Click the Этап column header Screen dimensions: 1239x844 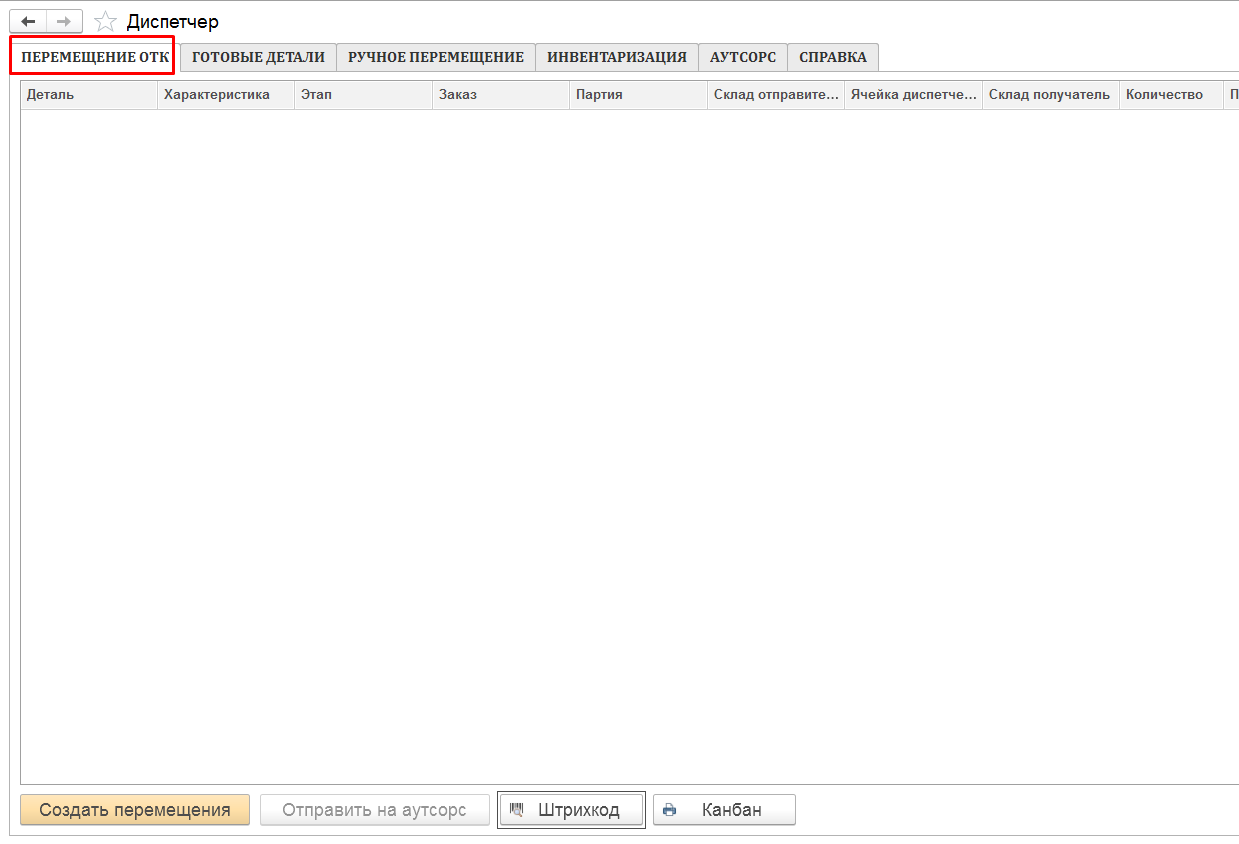(364, 95)
